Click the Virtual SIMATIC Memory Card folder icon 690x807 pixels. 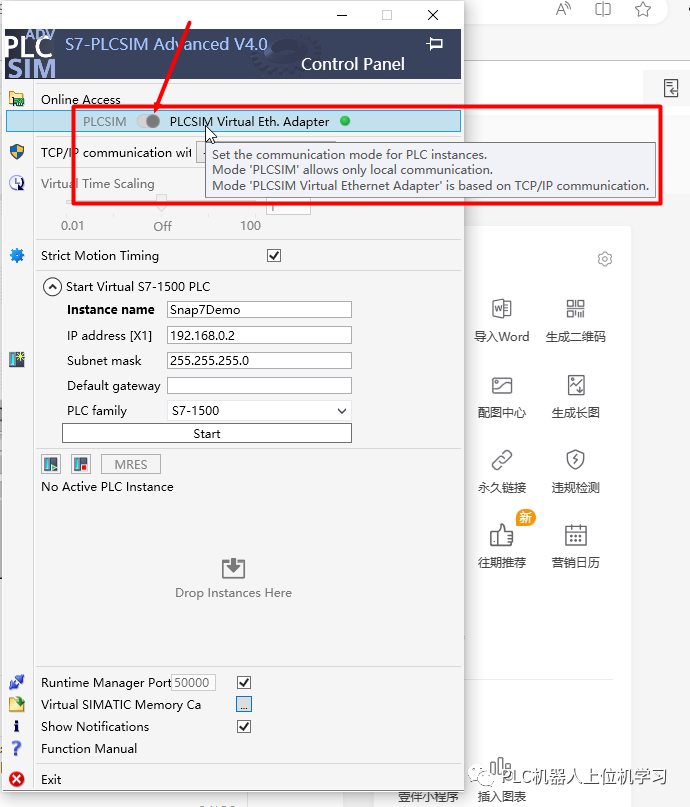pyautogui.click(x=16, y=704)
